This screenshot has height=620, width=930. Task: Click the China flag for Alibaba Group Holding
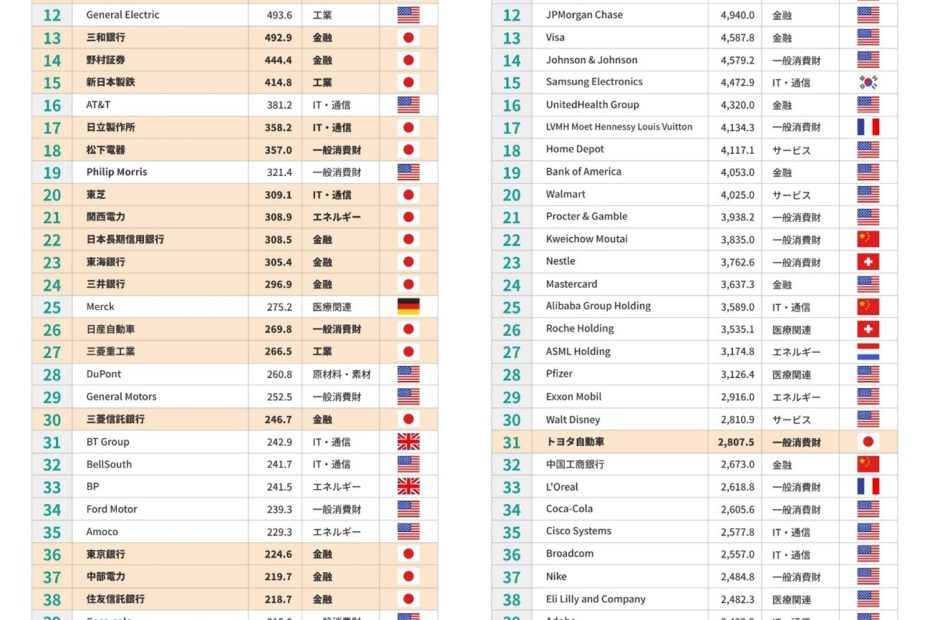click(868, 307)
